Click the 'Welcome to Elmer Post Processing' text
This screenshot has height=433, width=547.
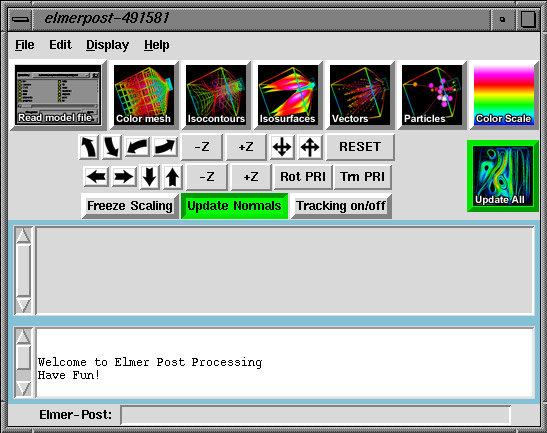point(150,362)
